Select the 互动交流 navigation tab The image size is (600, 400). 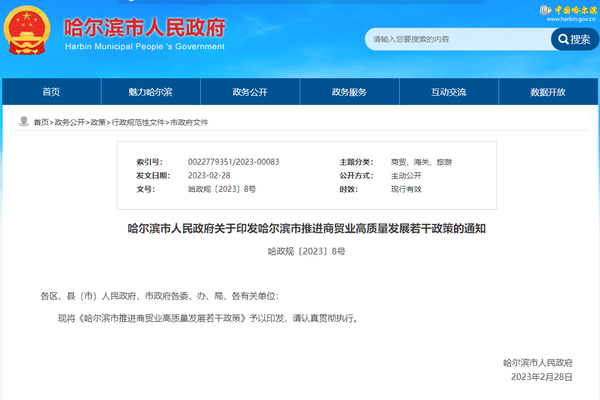coord(449,92)
